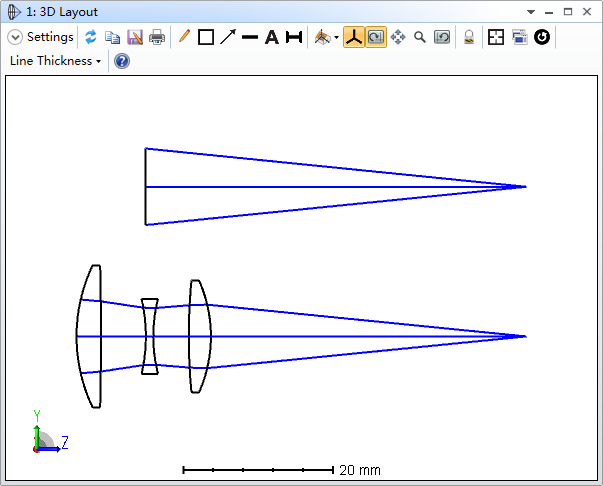Select the draw rectangle tool
603x486 pixels.
(206, 37)
